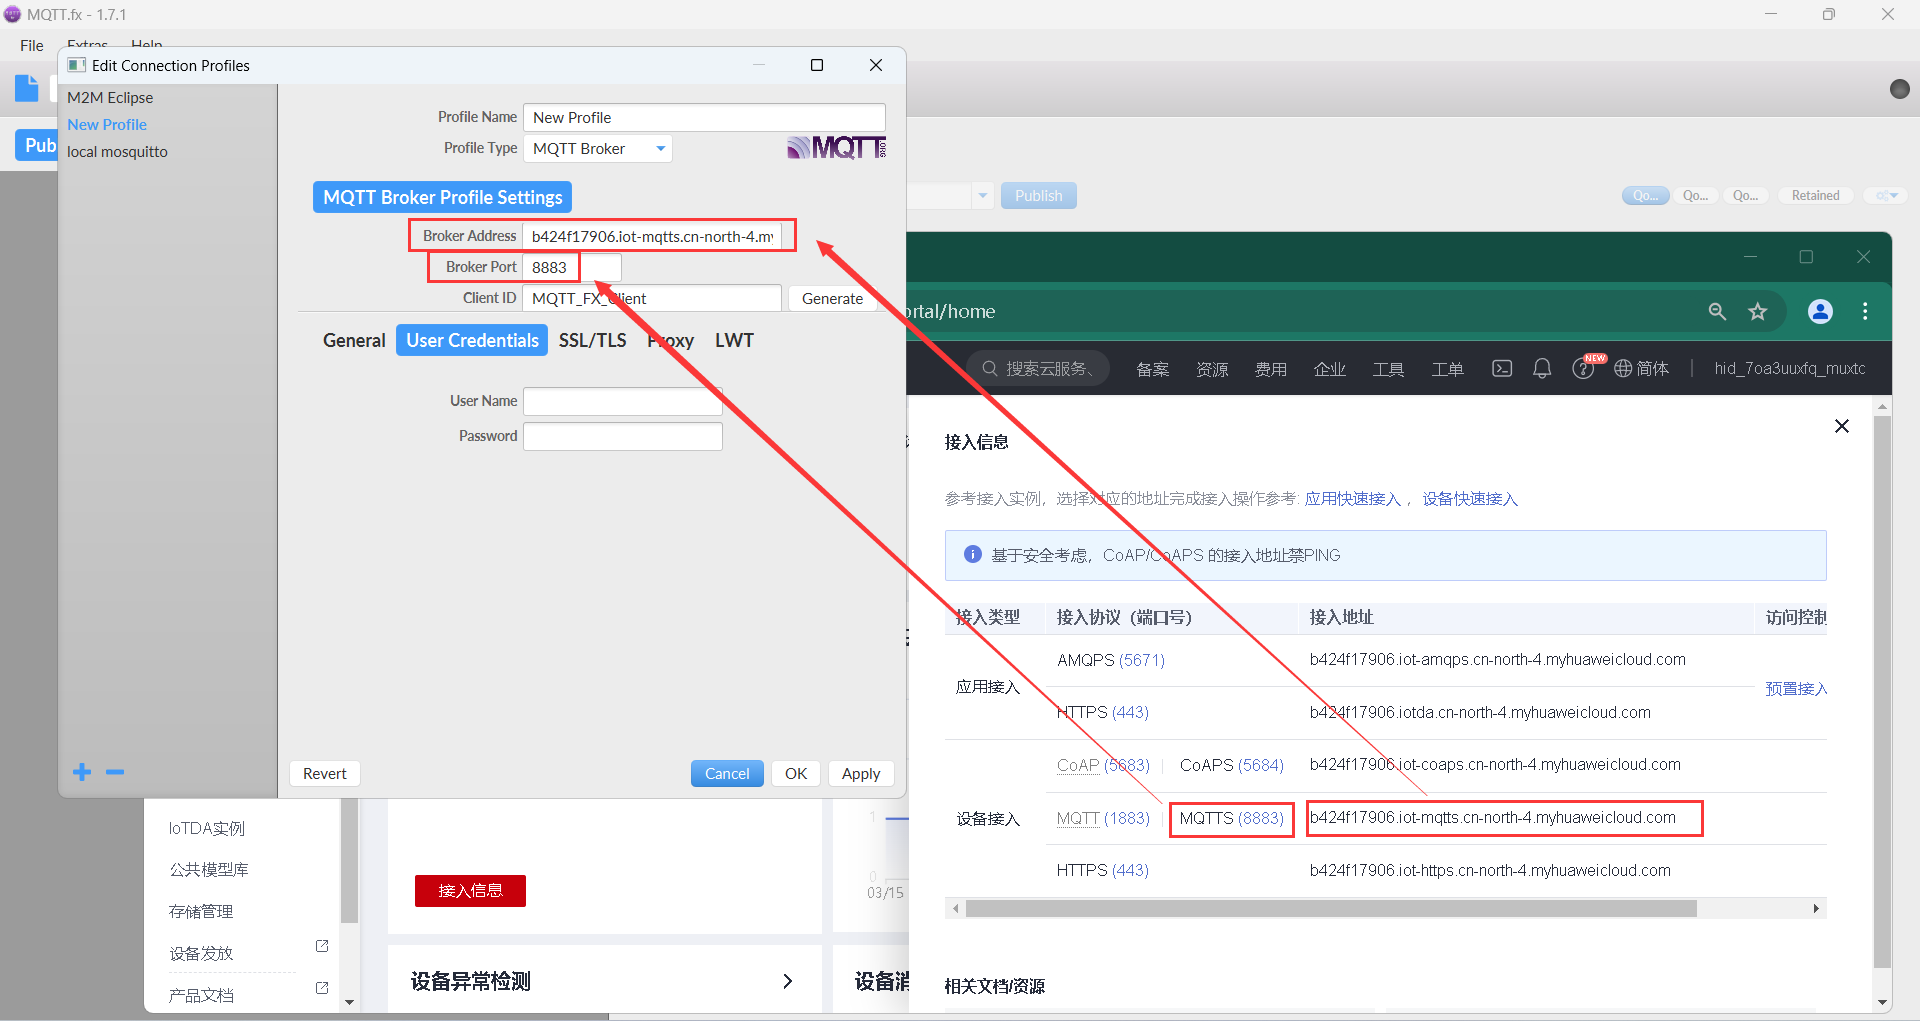Select New Profile in the profile list
This screenshot has height=1021, width=1920.
click(107, 124)
